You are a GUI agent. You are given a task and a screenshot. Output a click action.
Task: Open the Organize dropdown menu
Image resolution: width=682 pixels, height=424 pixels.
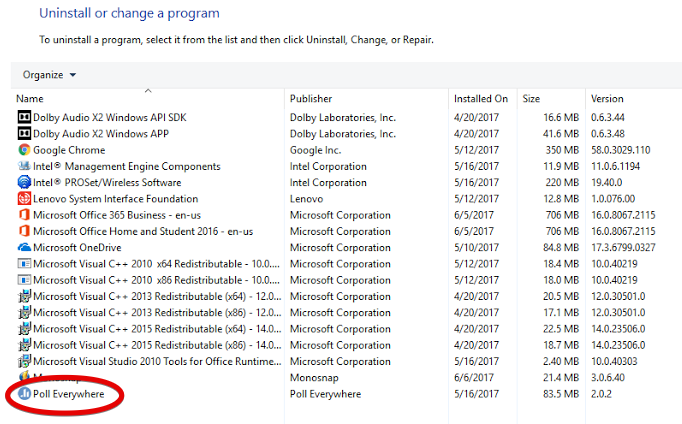[x=50, y=75]
